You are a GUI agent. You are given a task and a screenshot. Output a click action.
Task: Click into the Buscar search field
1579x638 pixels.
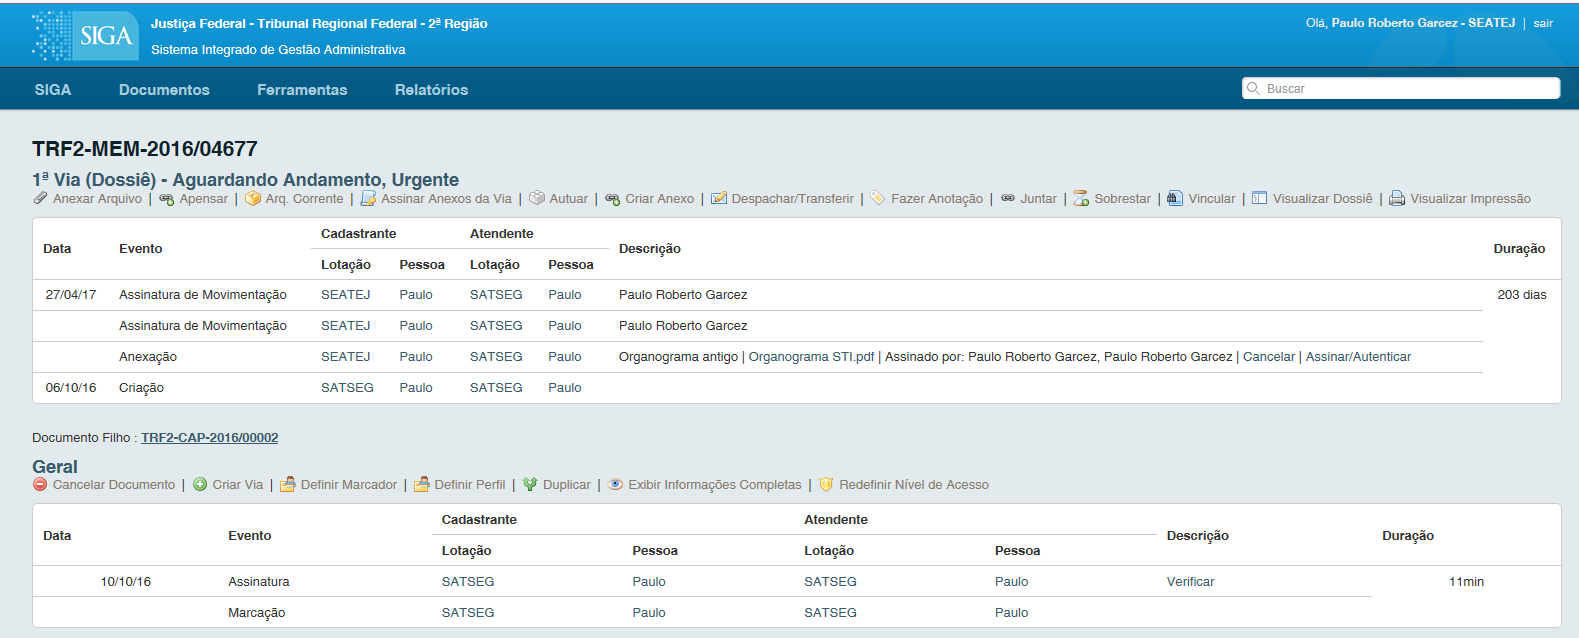[1401, 88]
